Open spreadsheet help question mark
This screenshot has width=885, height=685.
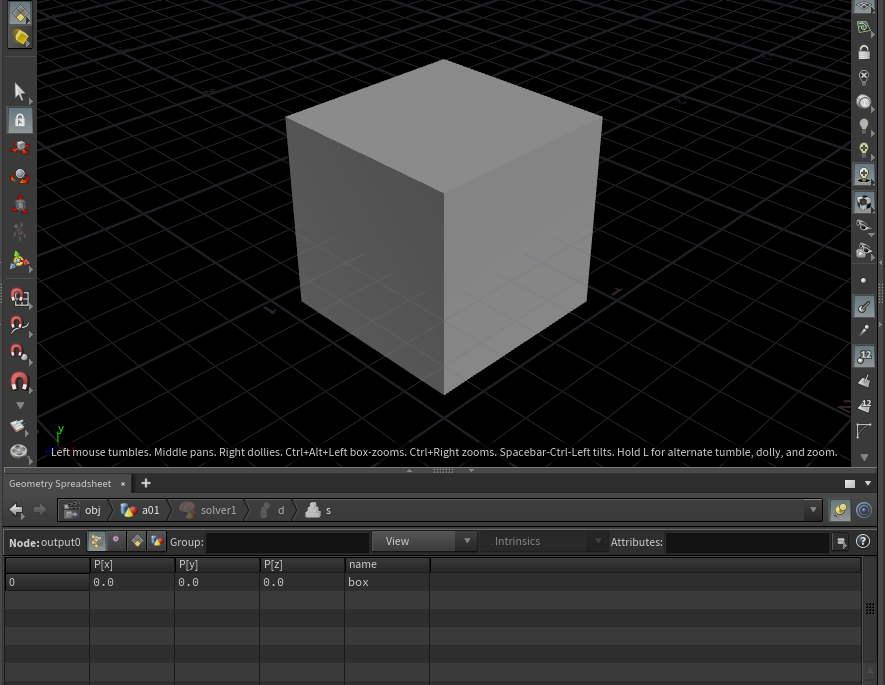(x=863, y=542)
